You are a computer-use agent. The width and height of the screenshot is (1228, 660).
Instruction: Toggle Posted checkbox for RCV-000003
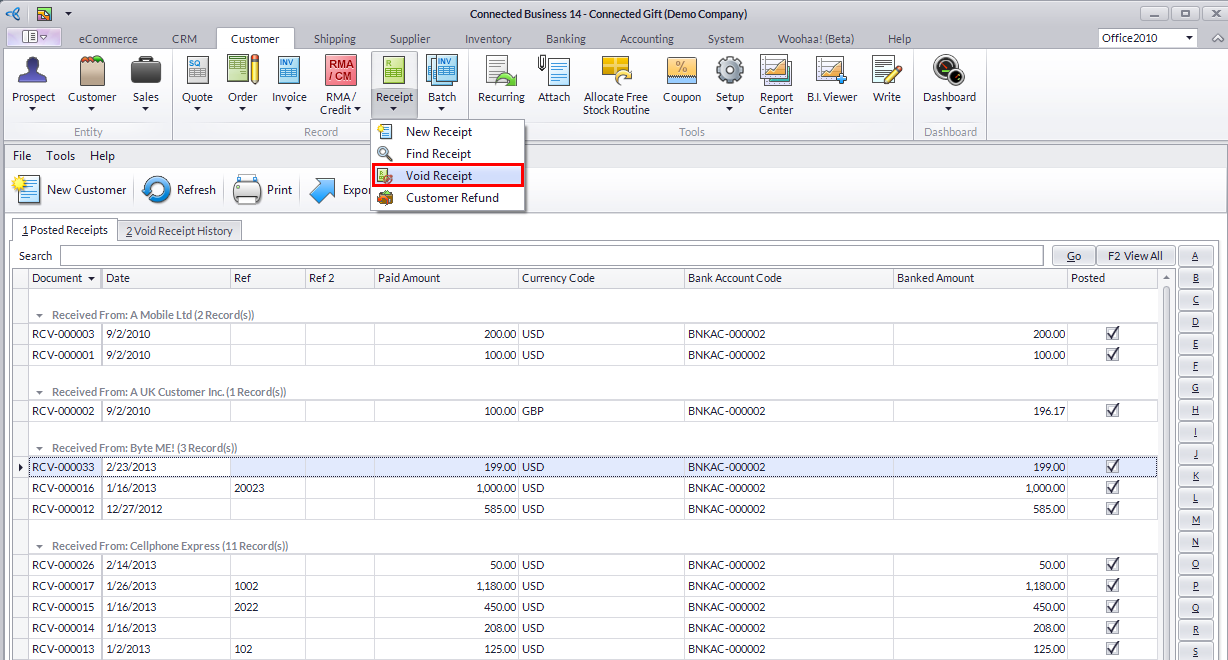(x=1112, y=334)
